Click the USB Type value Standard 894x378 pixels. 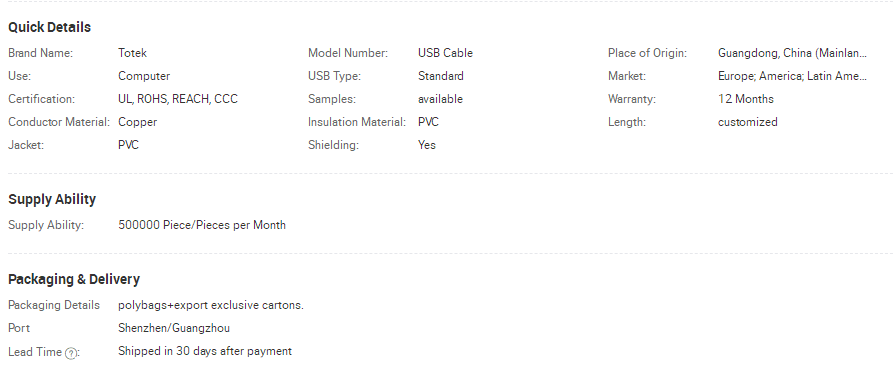click(x=441, y=76)
